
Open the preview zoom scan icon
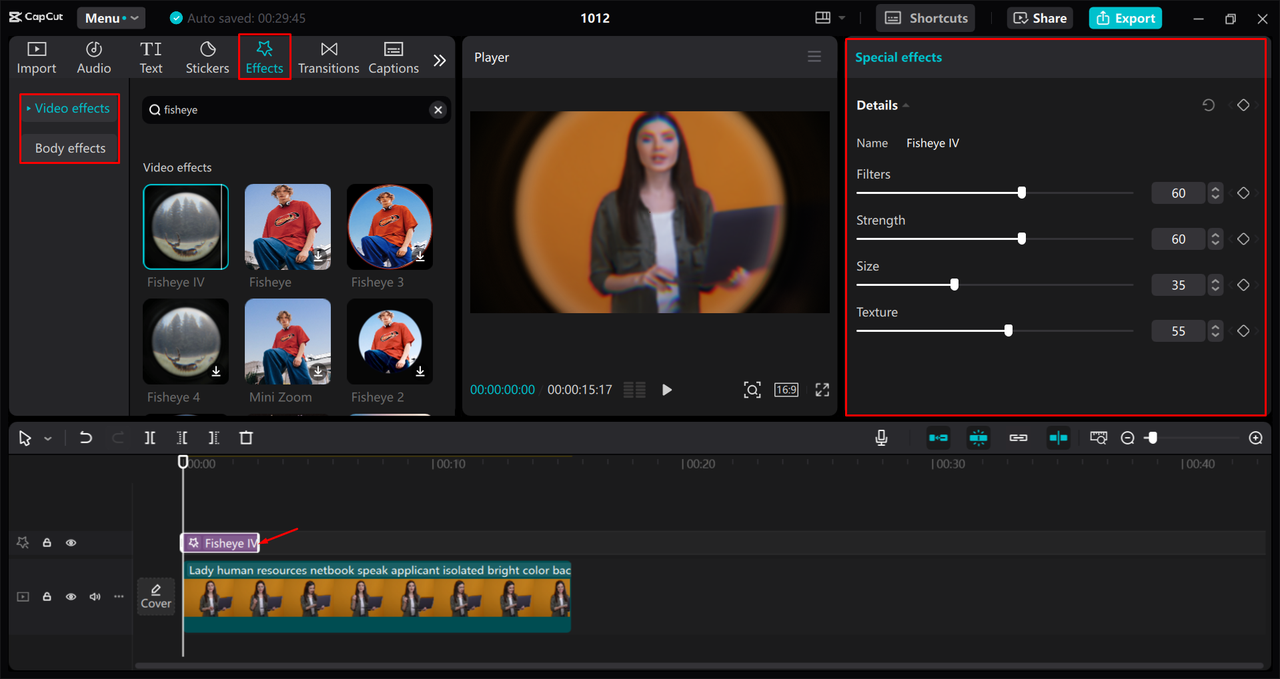click(x=752, y=390)
